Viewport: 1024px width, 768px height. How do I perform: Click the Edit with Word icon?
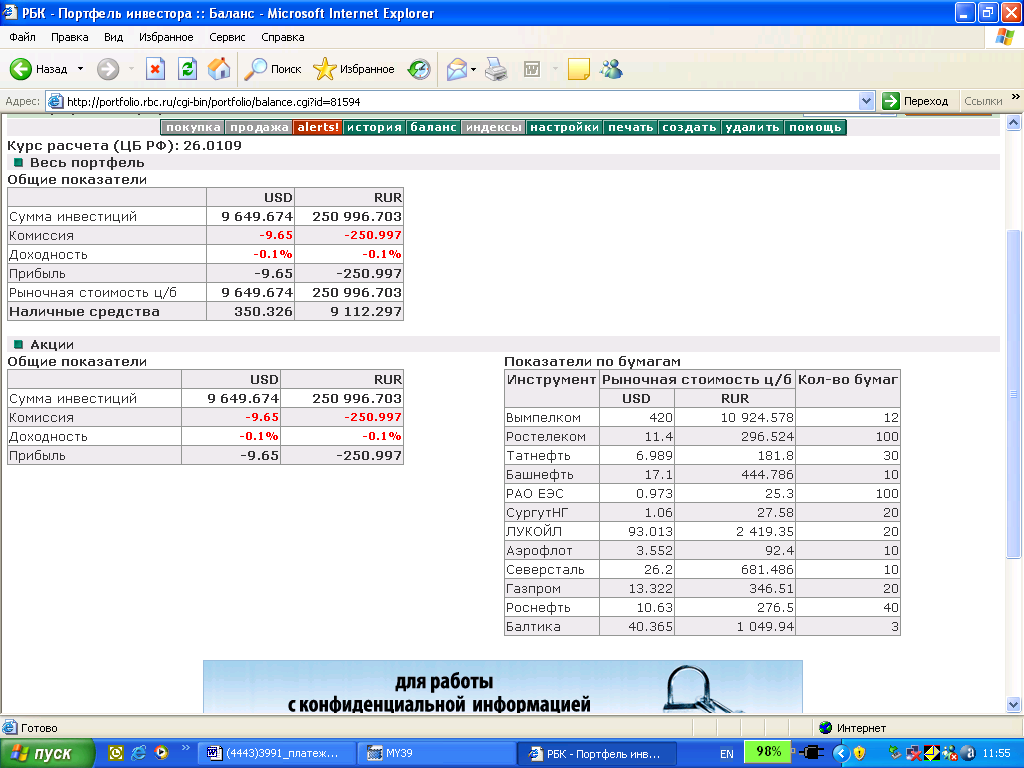tap(532, 69)
